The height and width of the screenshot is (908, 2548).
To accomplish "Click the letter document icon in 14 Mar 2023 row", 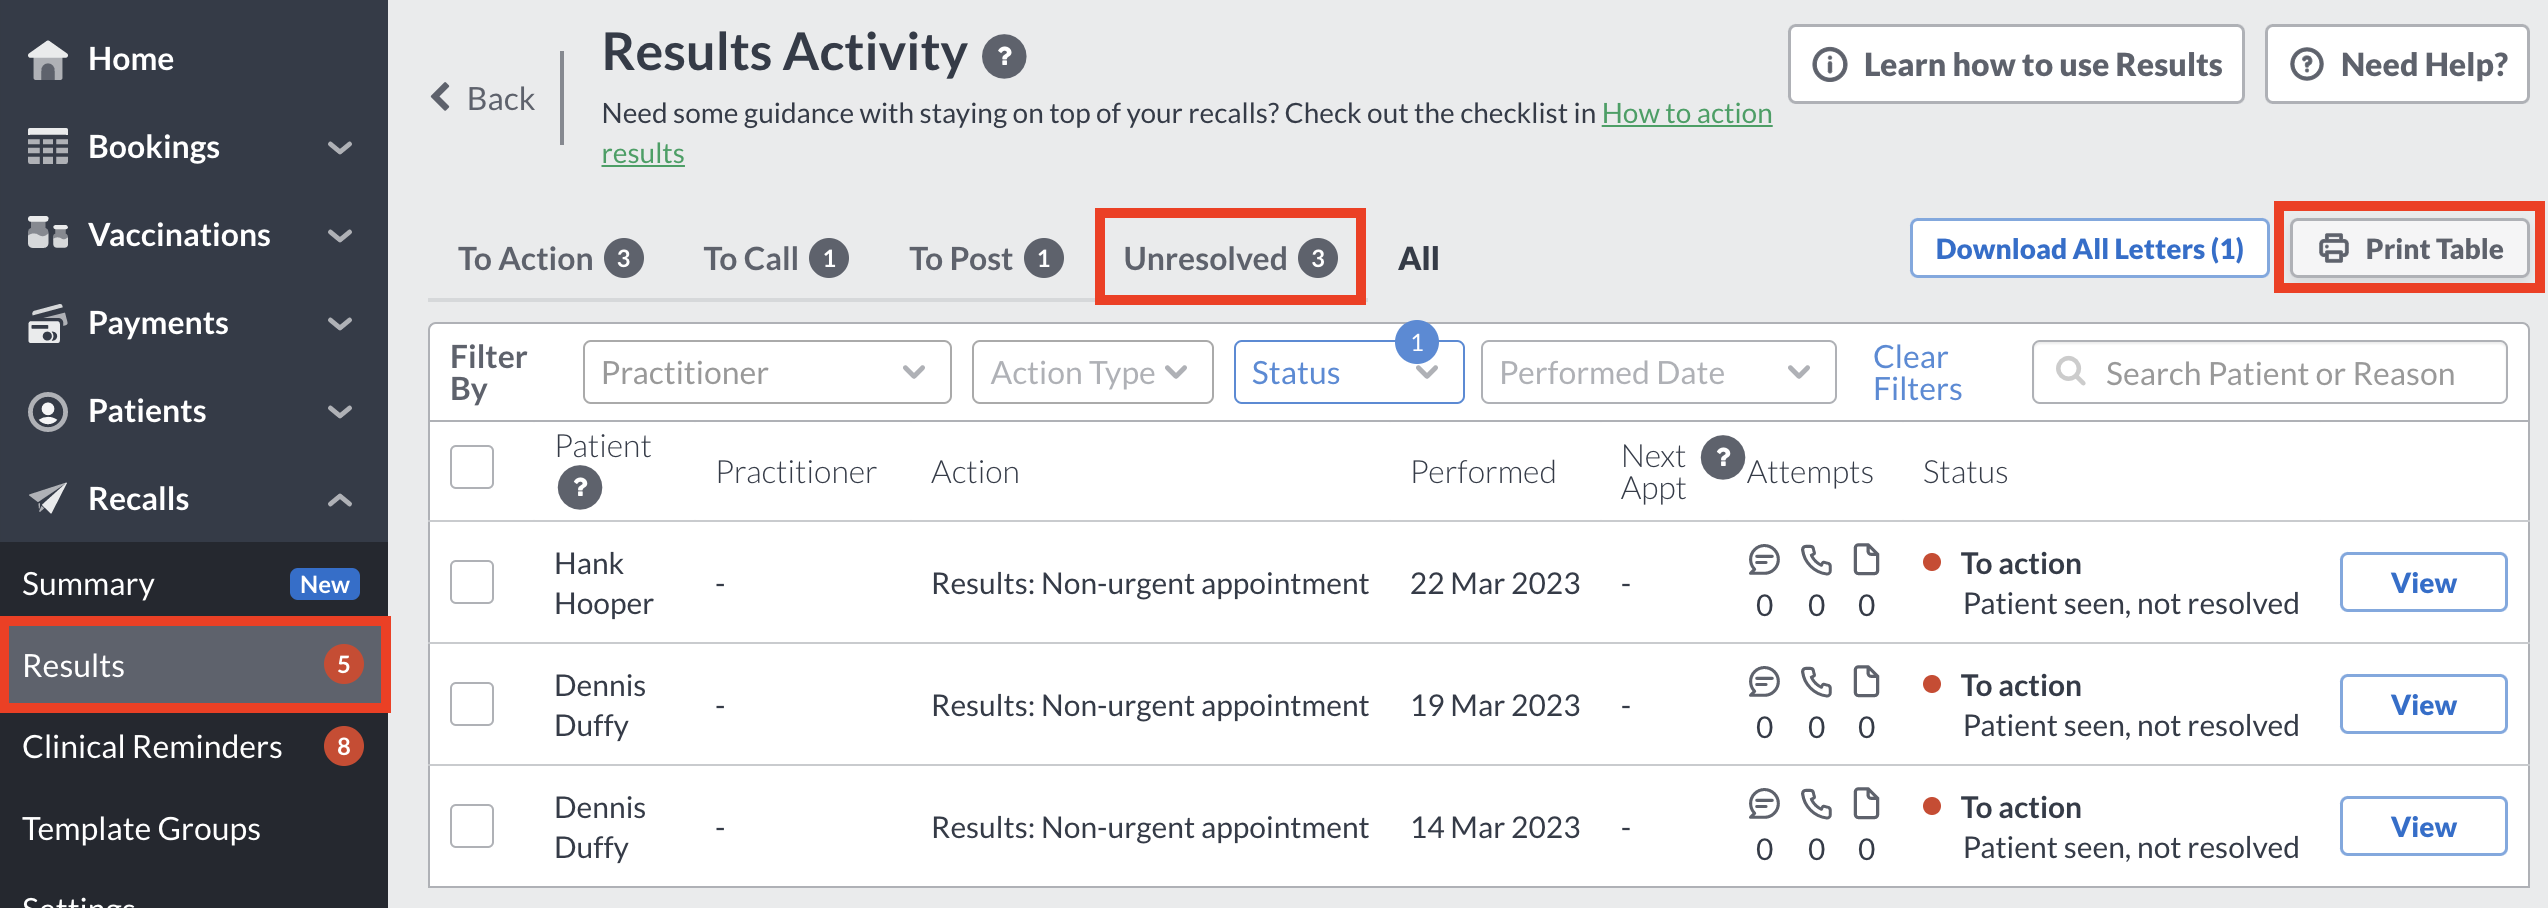I will coord(1866,804).
